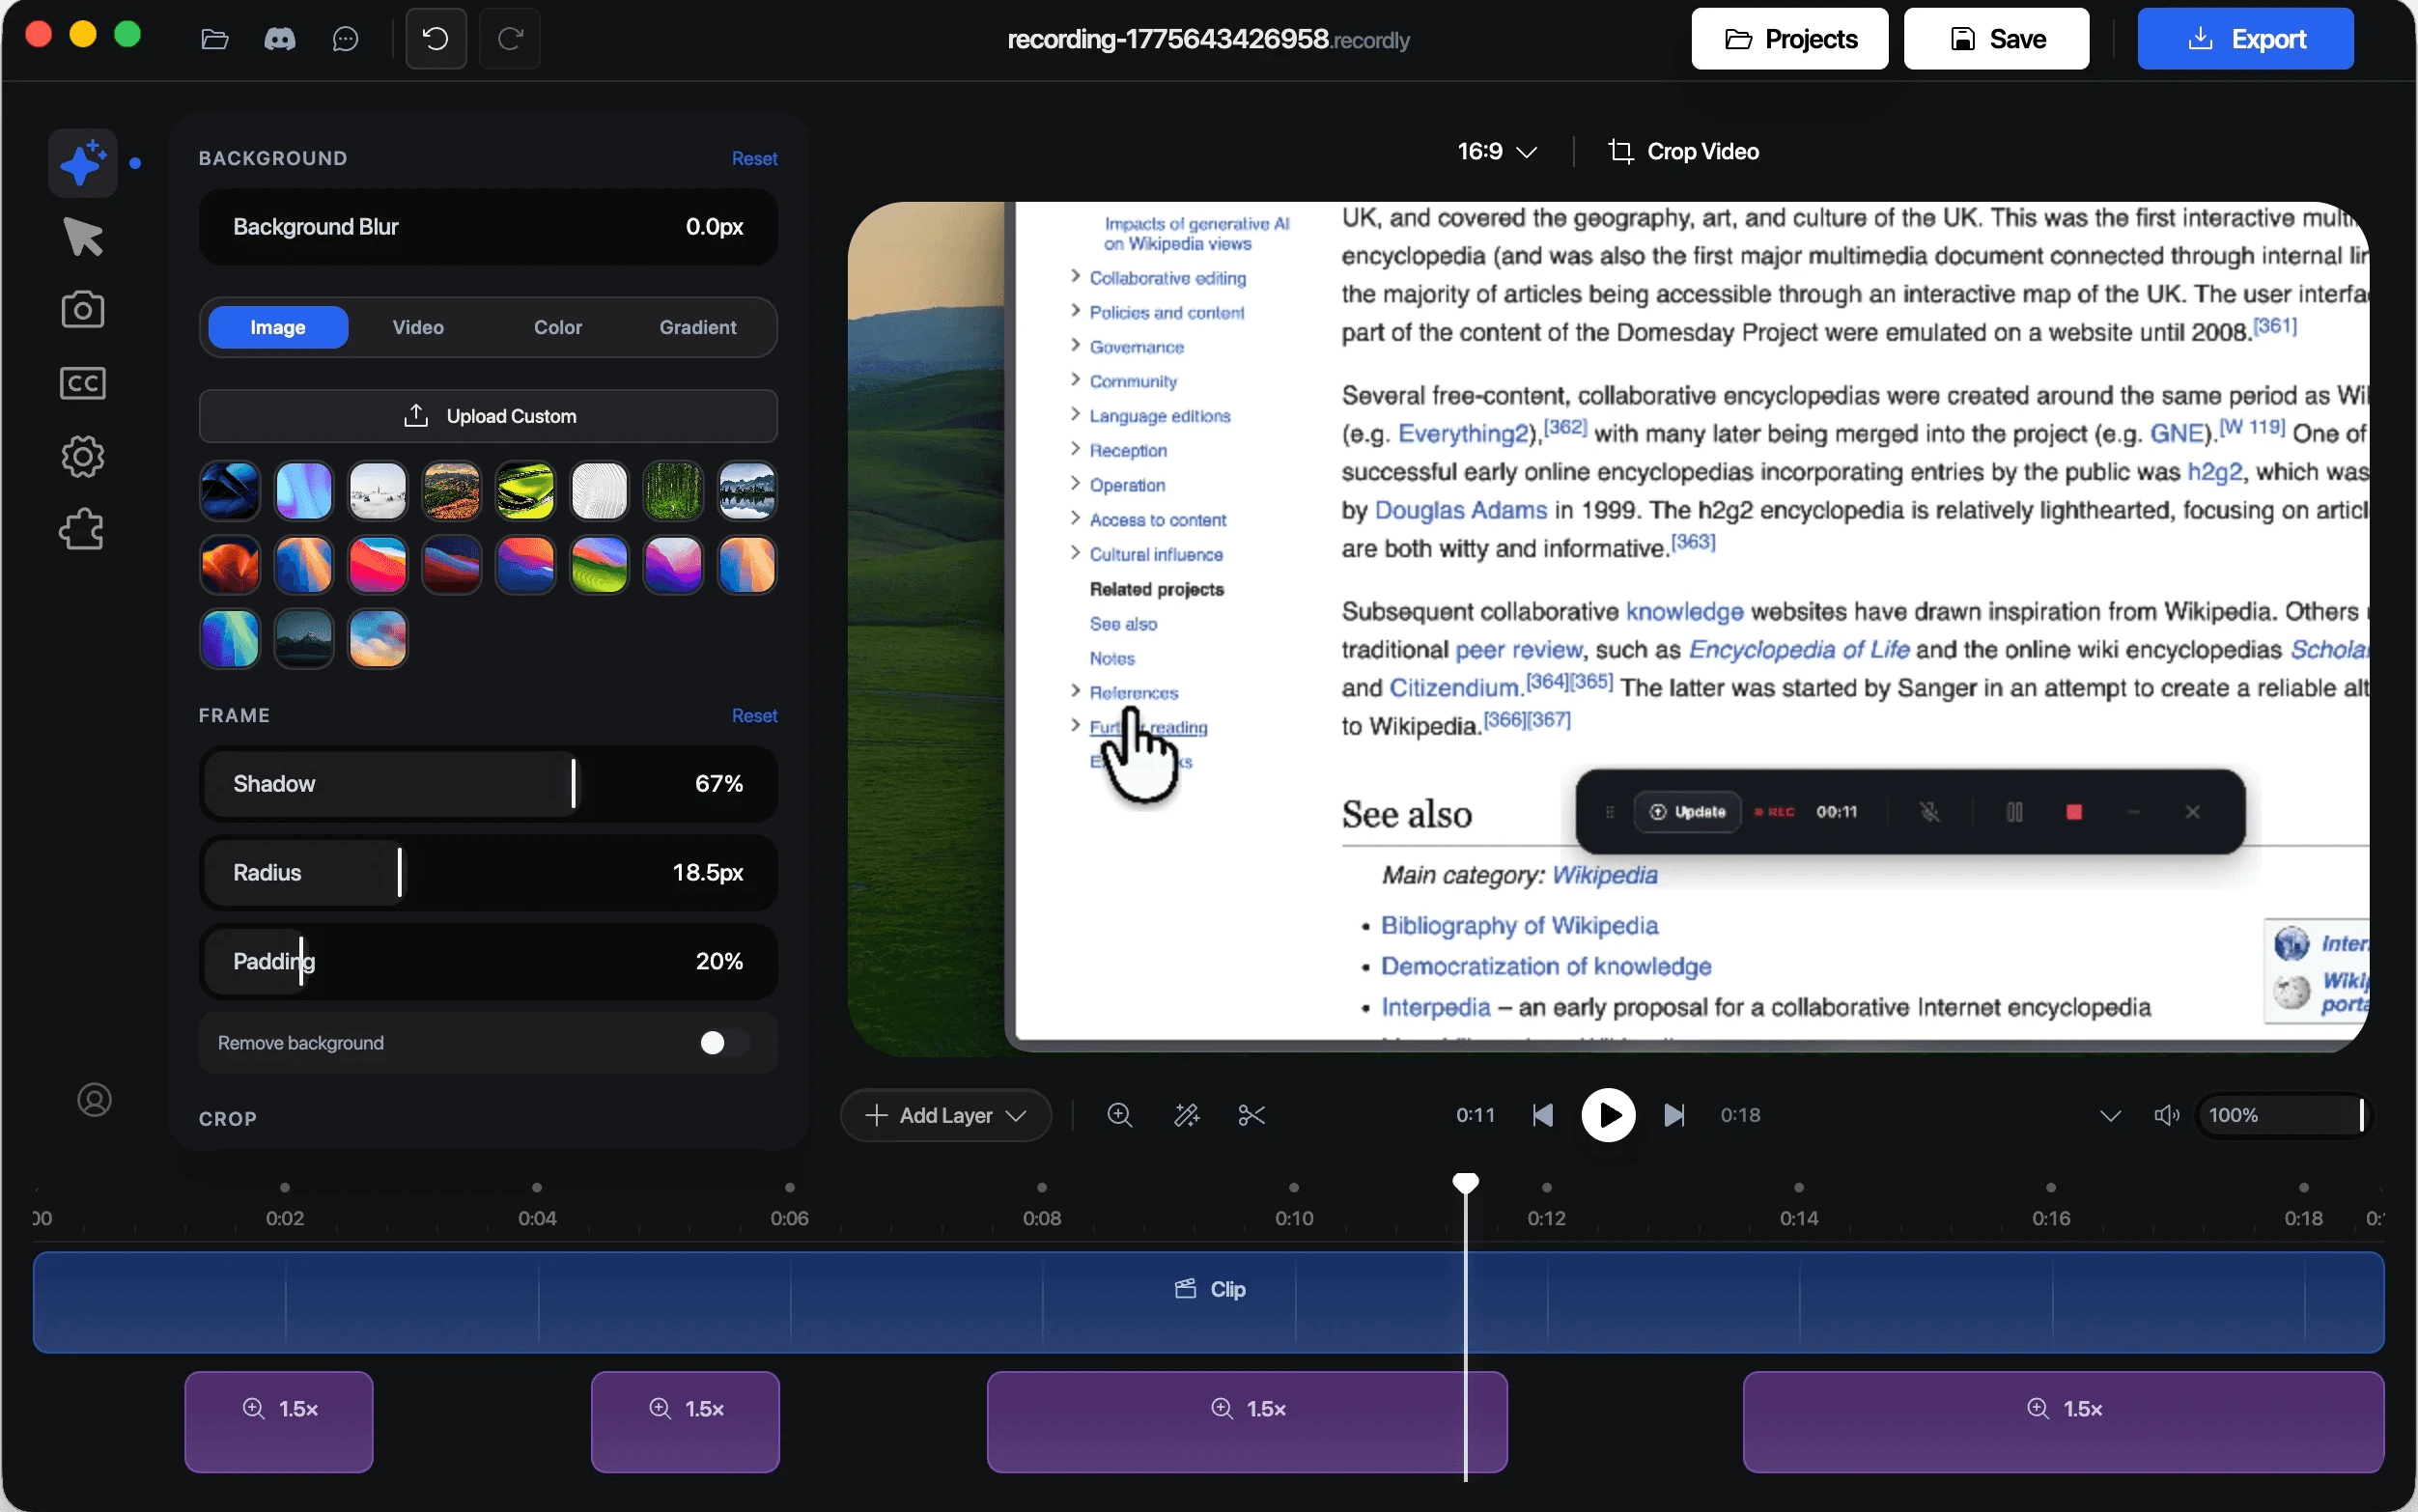2418x1512 pixels.
Task: Click the undo arrow button
Action: click(436, 39)
